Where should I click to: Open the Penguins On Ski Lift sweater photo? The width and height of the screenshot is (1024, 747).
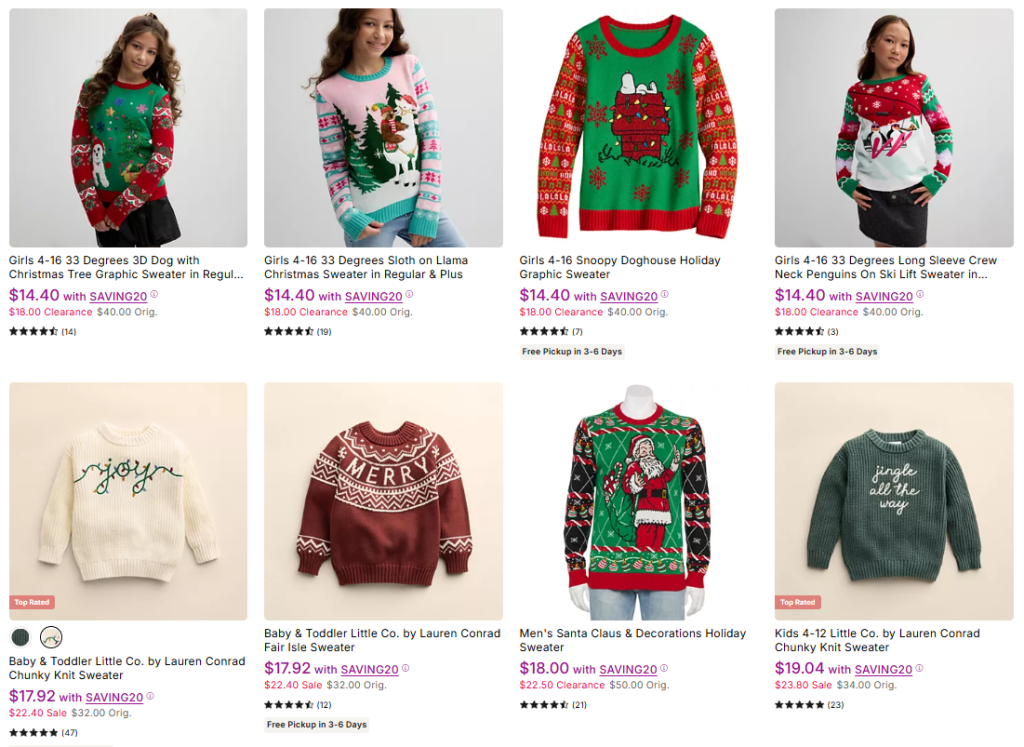point(894,128)
